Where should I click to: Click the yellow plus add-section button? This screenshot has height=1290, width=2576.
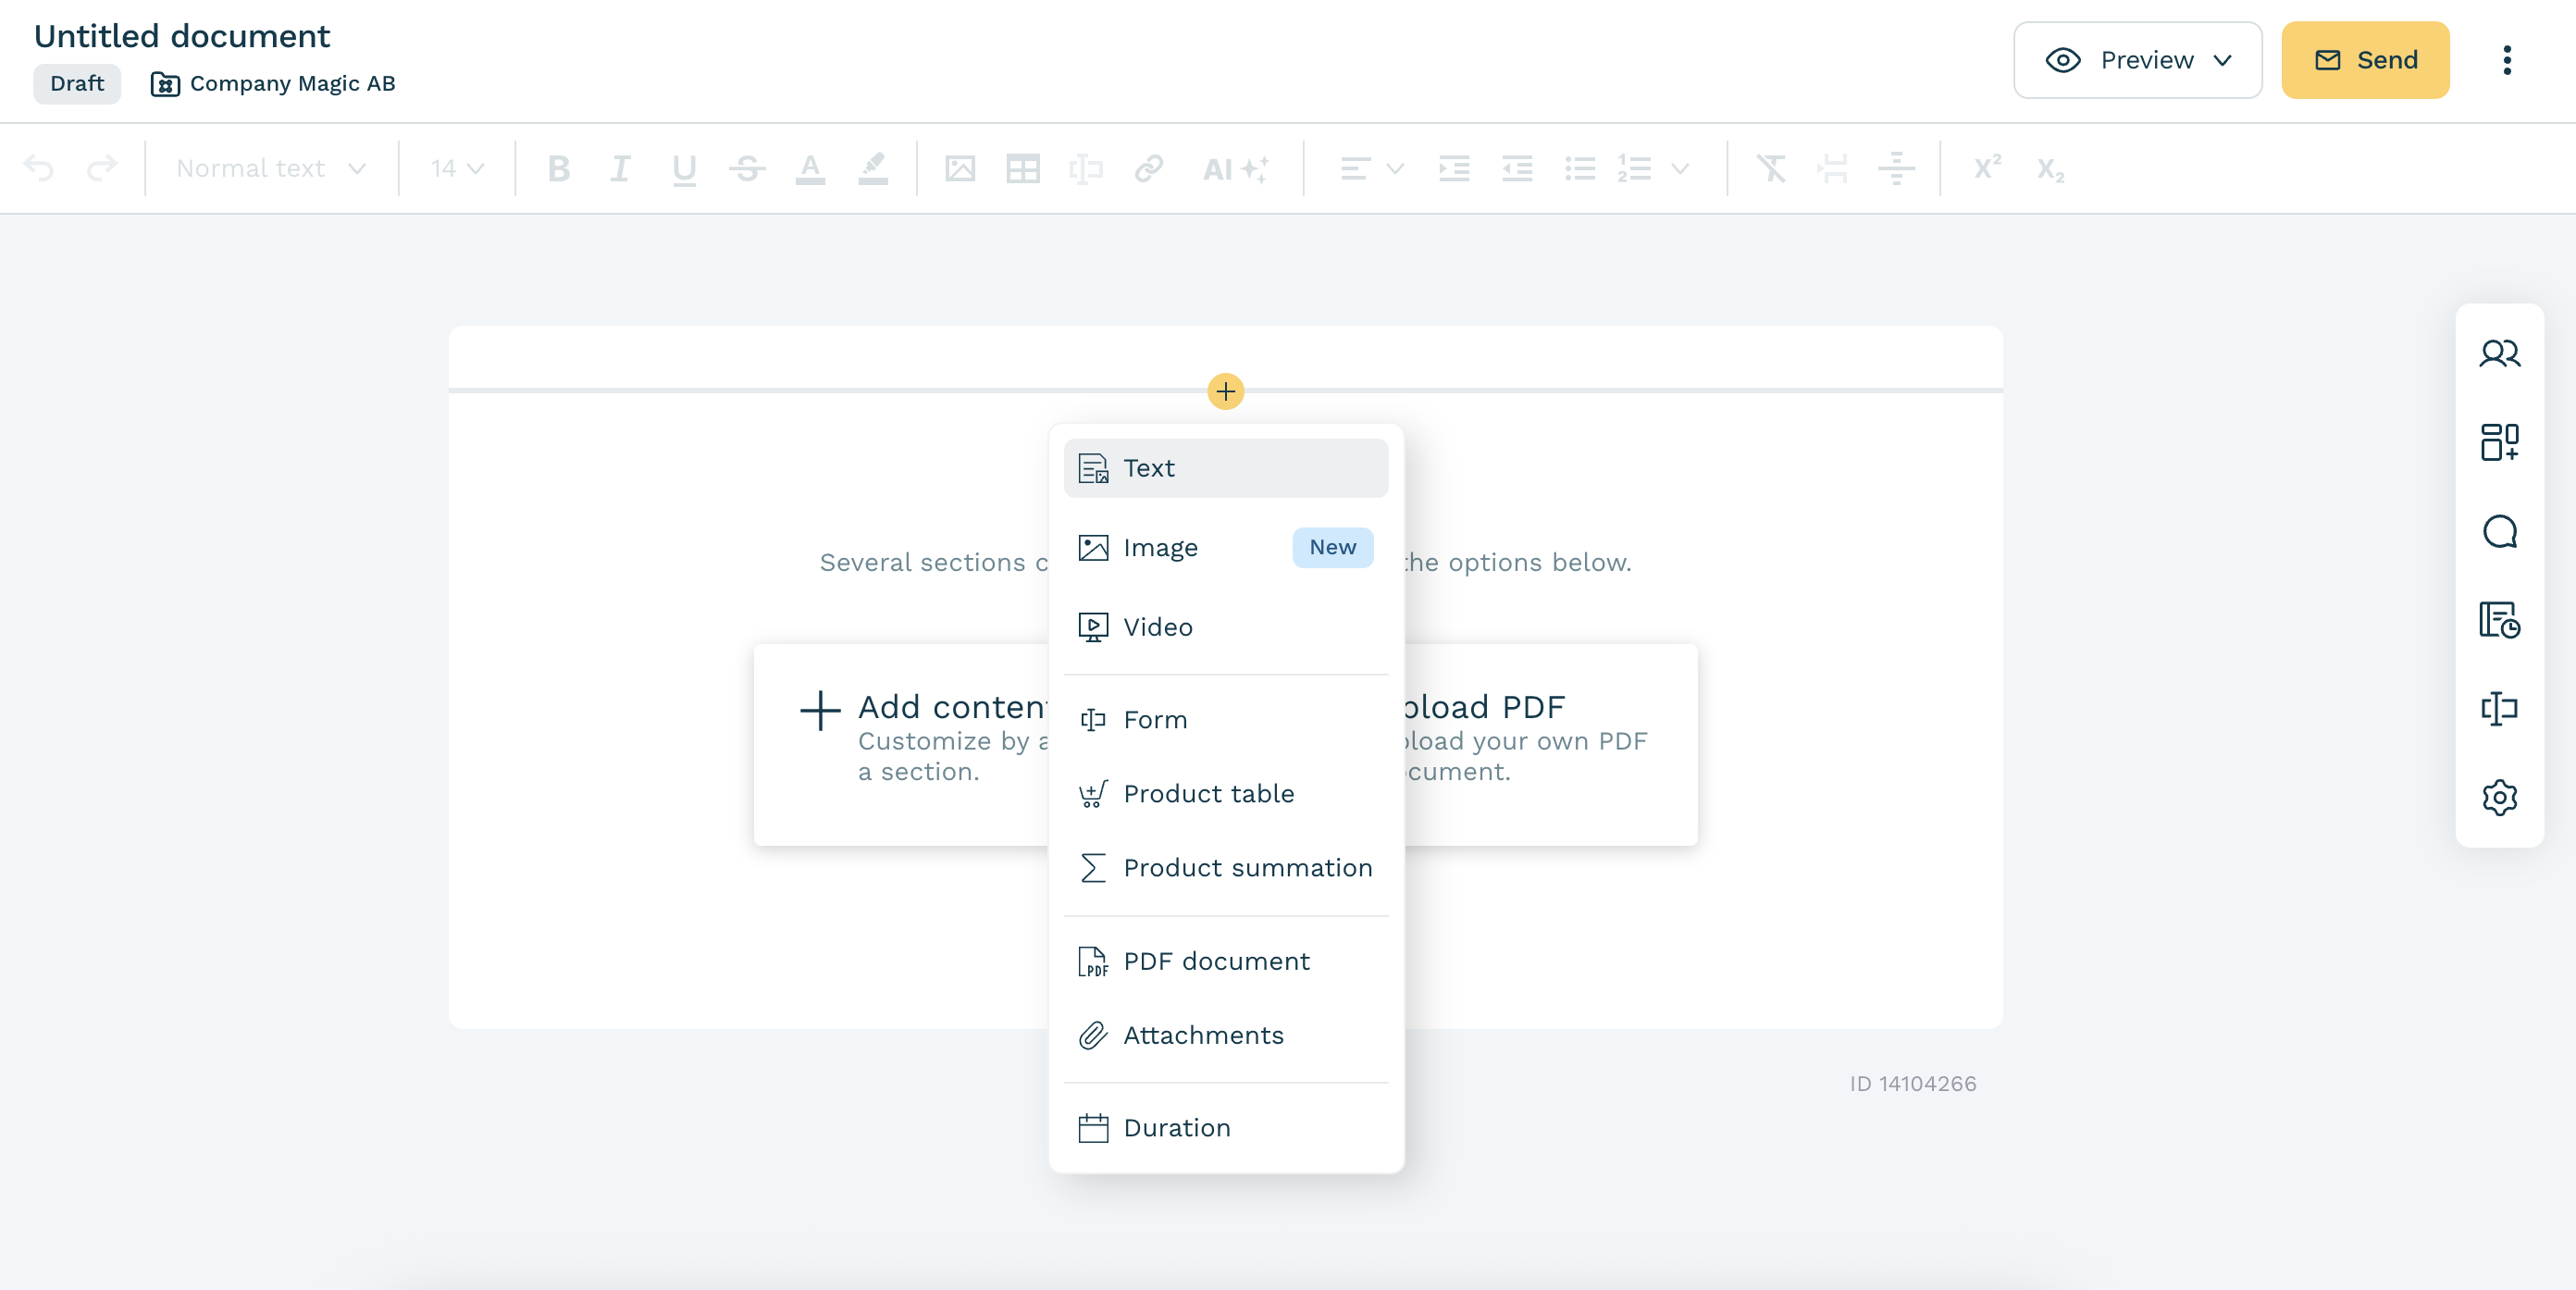tap(1225, 391)
